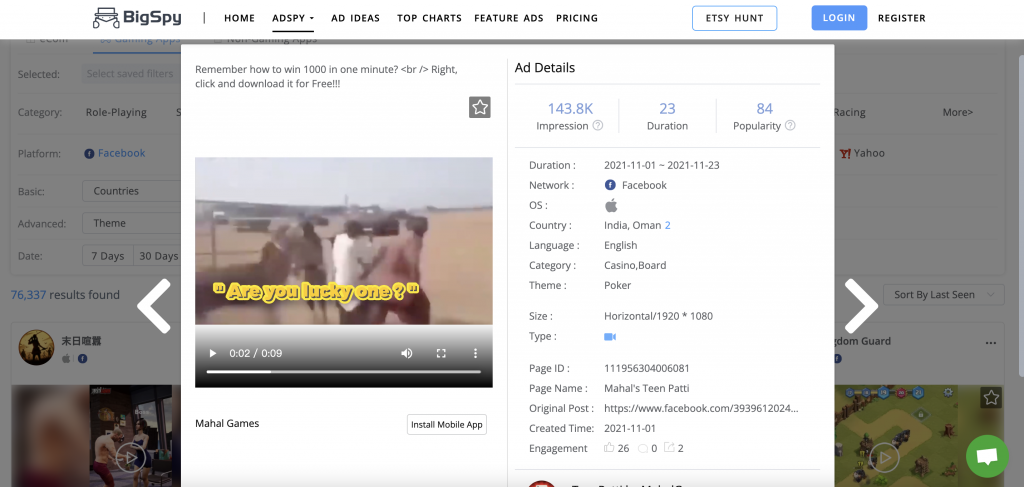Open the Theme dropdown filter
Image resolution: width=1024 pixels, height=487 pixels.
(131, 223)
